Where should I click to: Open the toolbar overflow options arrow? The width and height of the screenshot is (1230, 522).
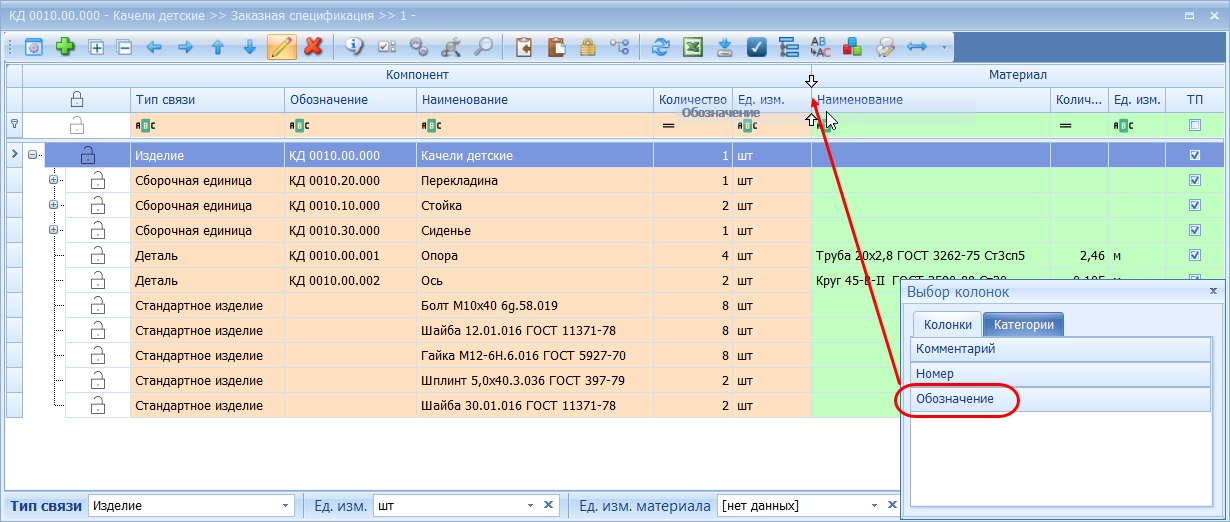point(944,47)
